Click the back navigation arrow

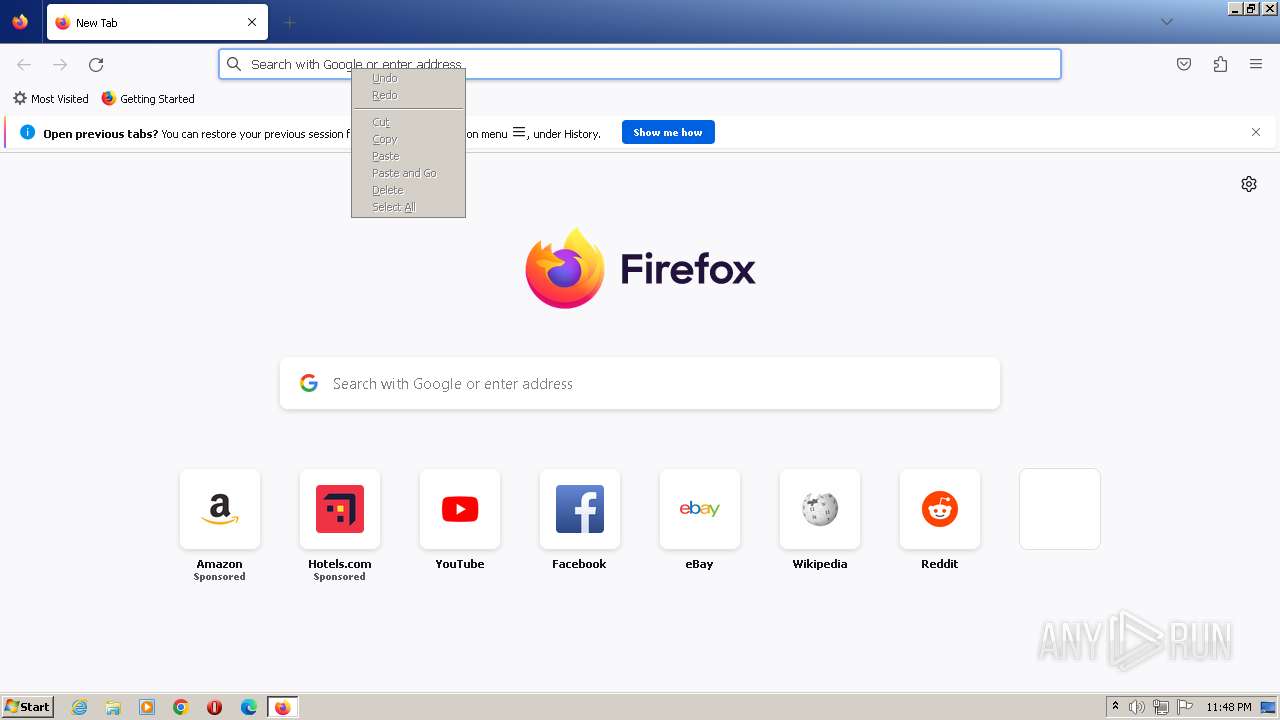(x=24, y=64)
